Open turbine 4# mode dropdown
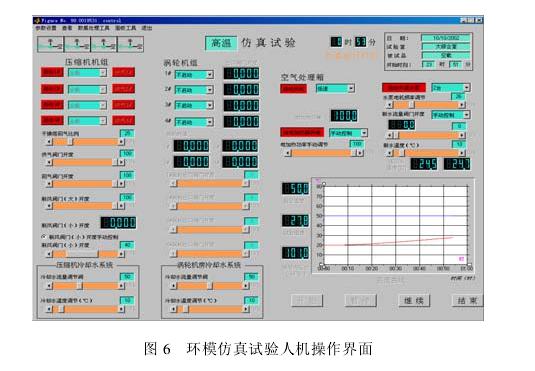 tap(194, 122)
